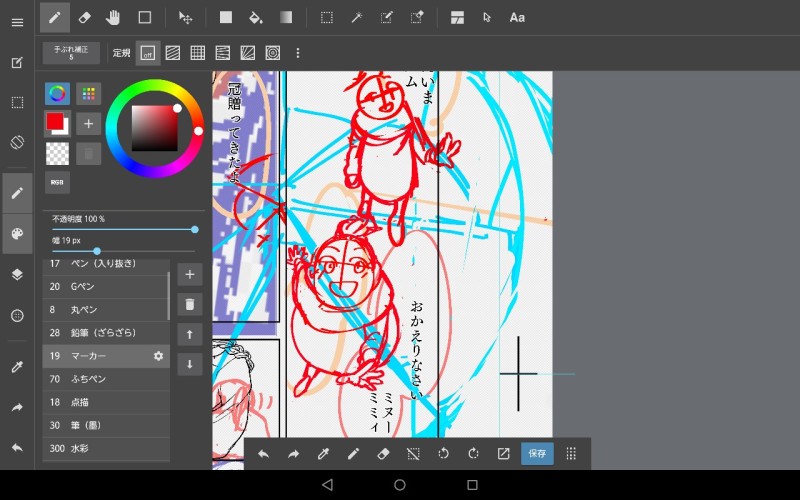Click the red foreground color swatch
Screen dimensions: 800x500
tap(55, 121)
